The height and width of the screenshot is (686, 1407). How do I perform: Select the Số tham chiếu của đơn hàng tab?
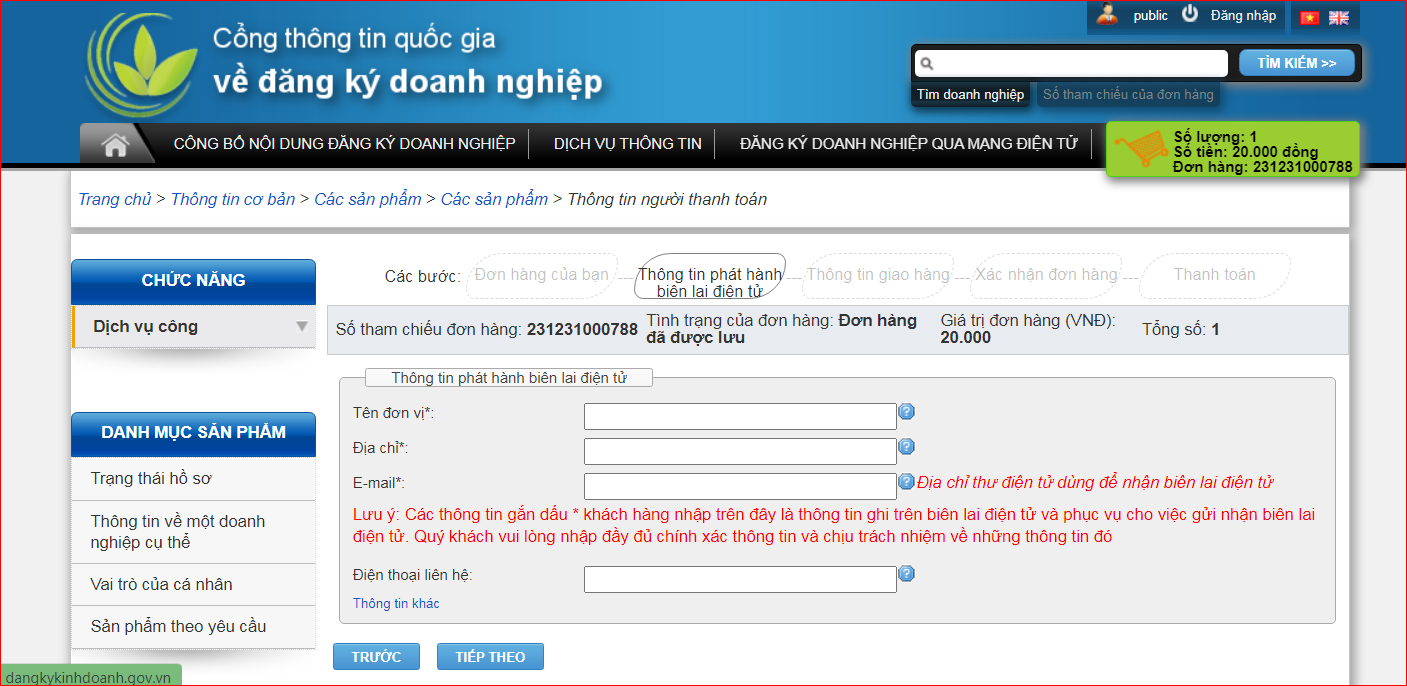pyautogui.click(x=1127, y=95)
